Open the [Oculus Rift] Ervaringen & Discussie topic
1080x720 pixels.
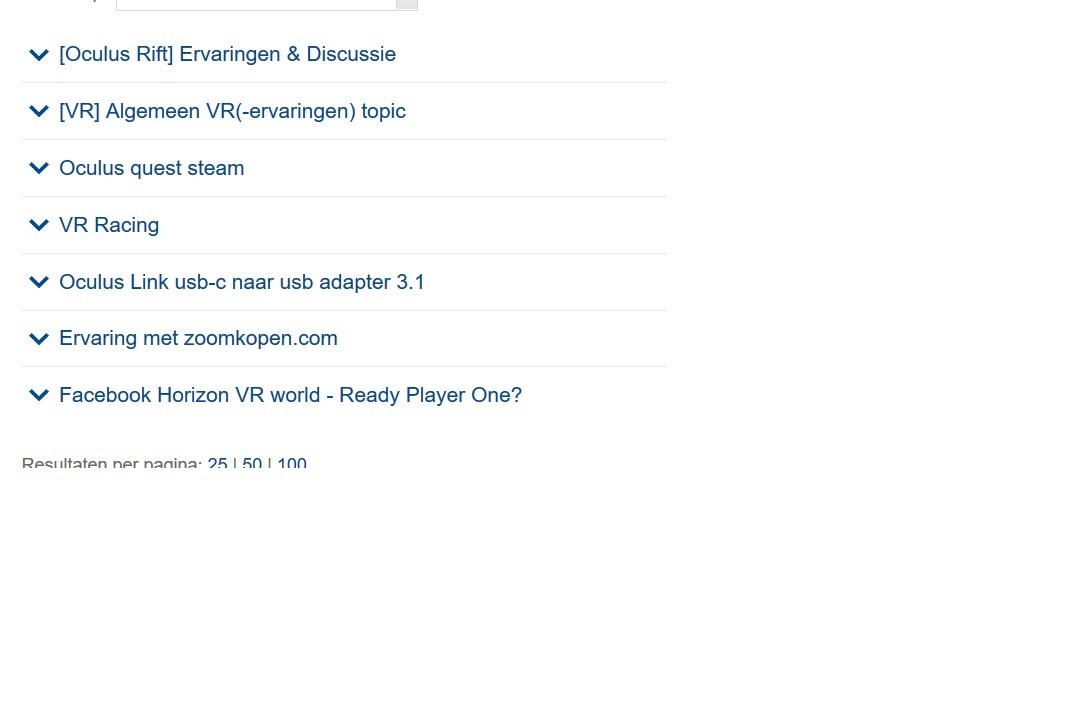tap(227, 54)
